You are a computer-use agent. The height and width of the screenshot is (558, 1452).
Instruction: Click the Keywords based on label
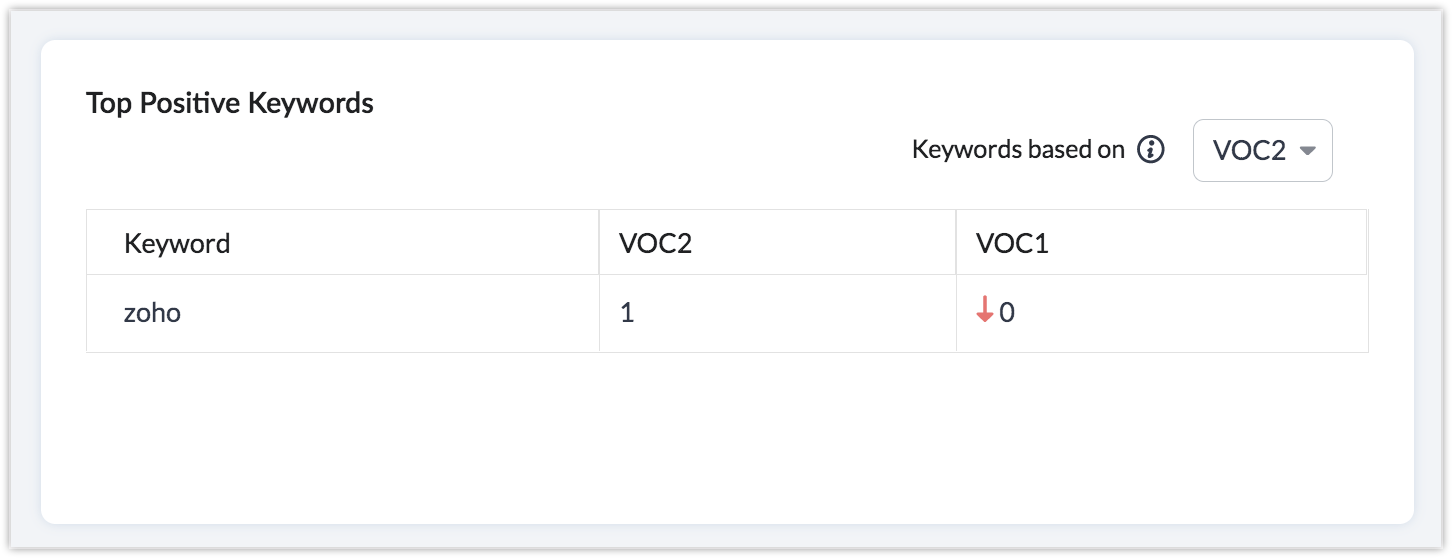[1018, 150]
